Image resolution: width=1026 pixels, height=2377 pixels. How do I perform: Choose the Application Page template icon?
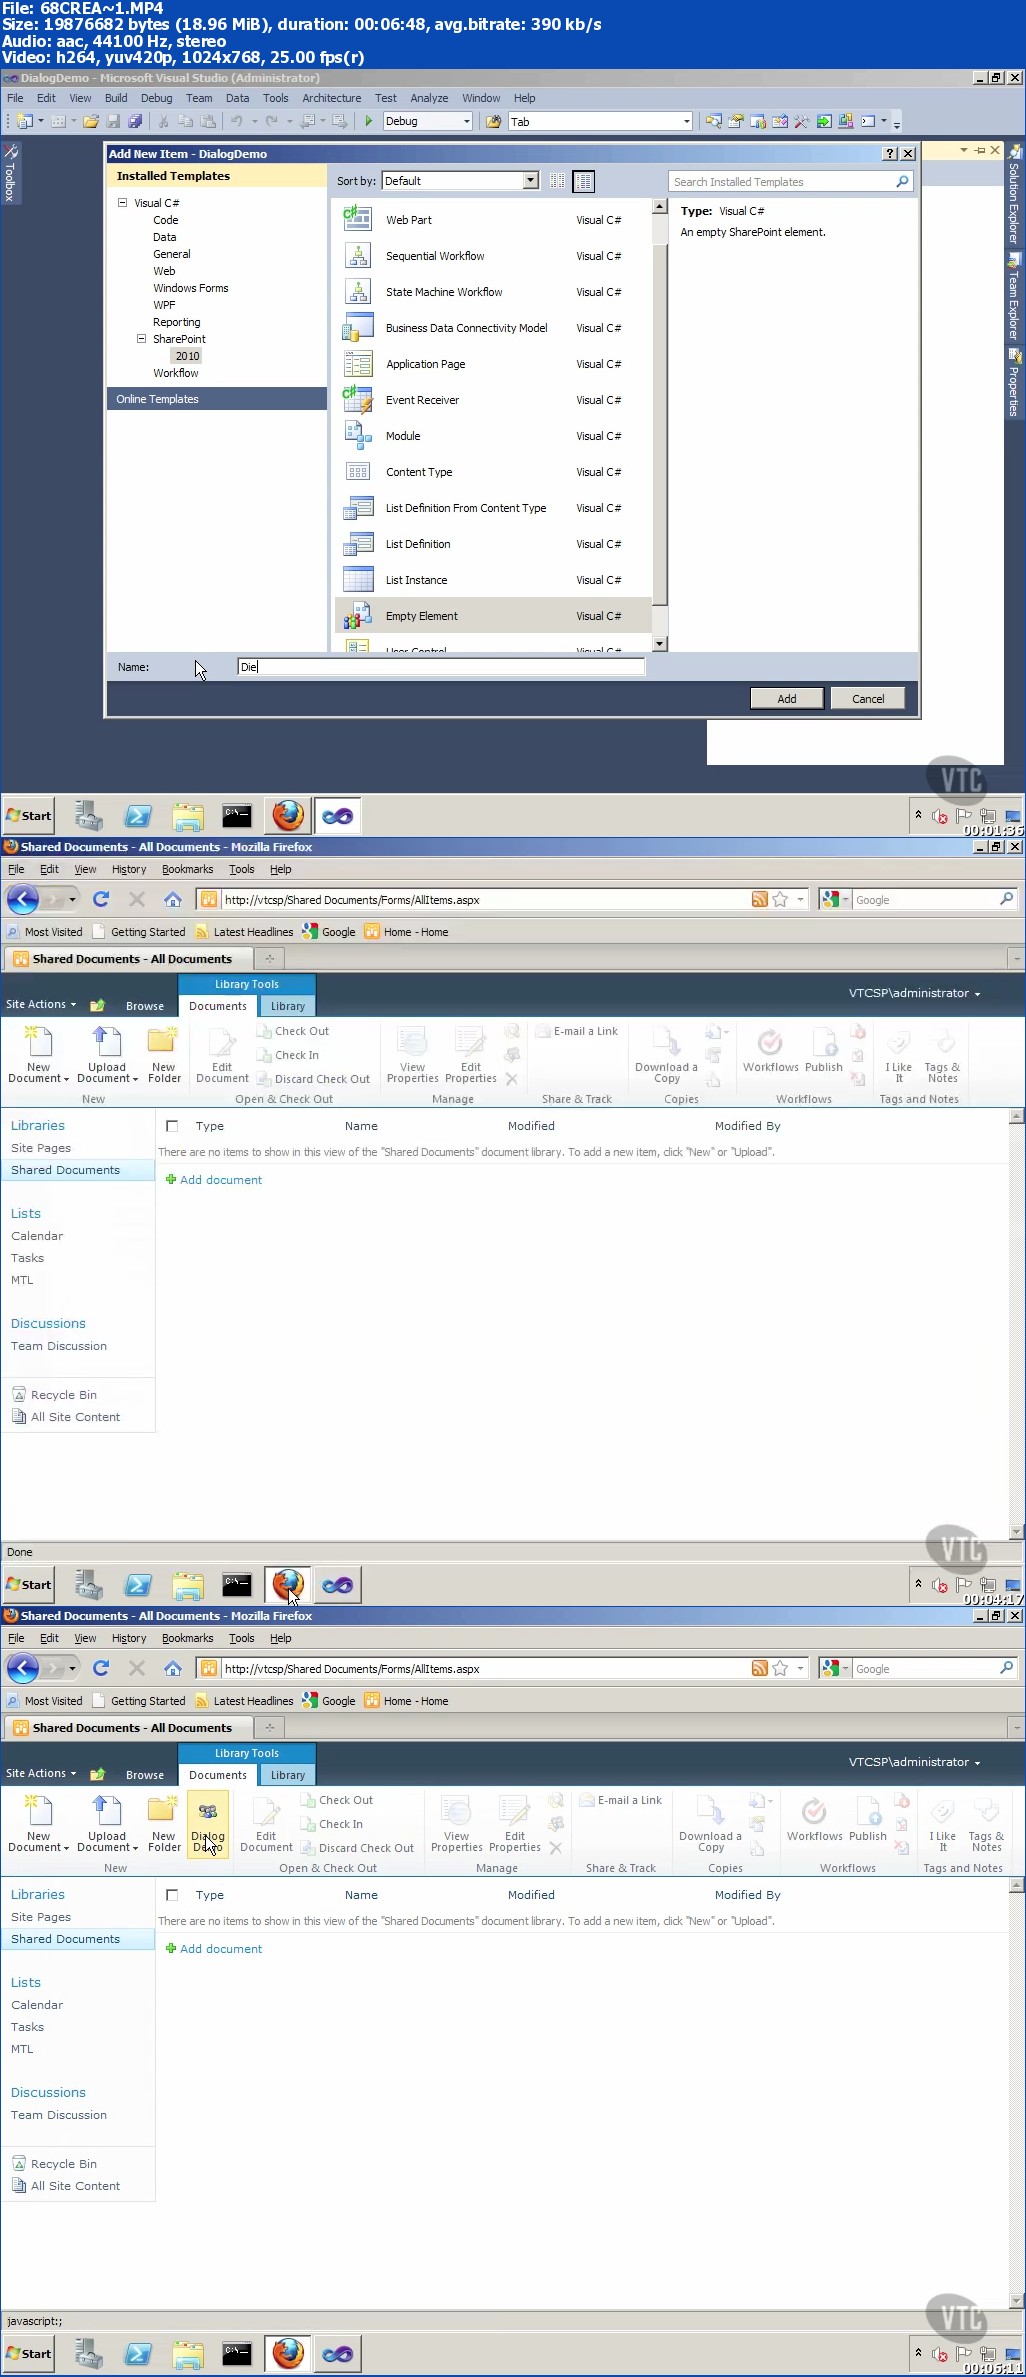[358, 364]
